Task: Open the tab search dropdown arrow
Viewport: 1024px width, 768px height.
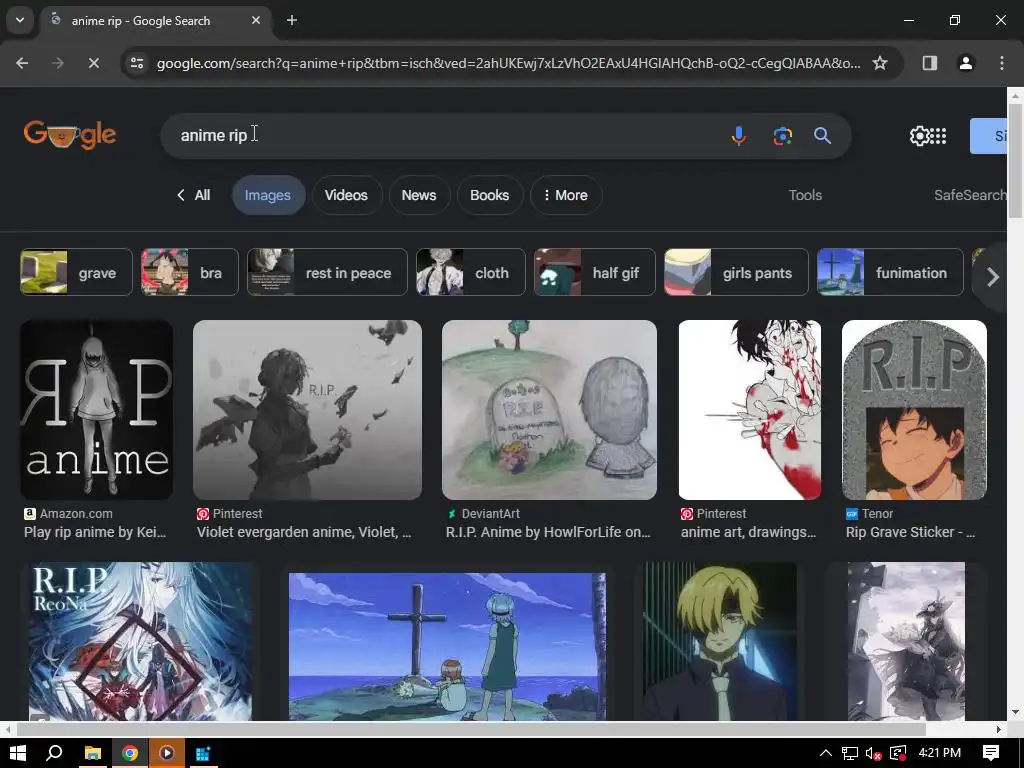Action: point(20,20)
